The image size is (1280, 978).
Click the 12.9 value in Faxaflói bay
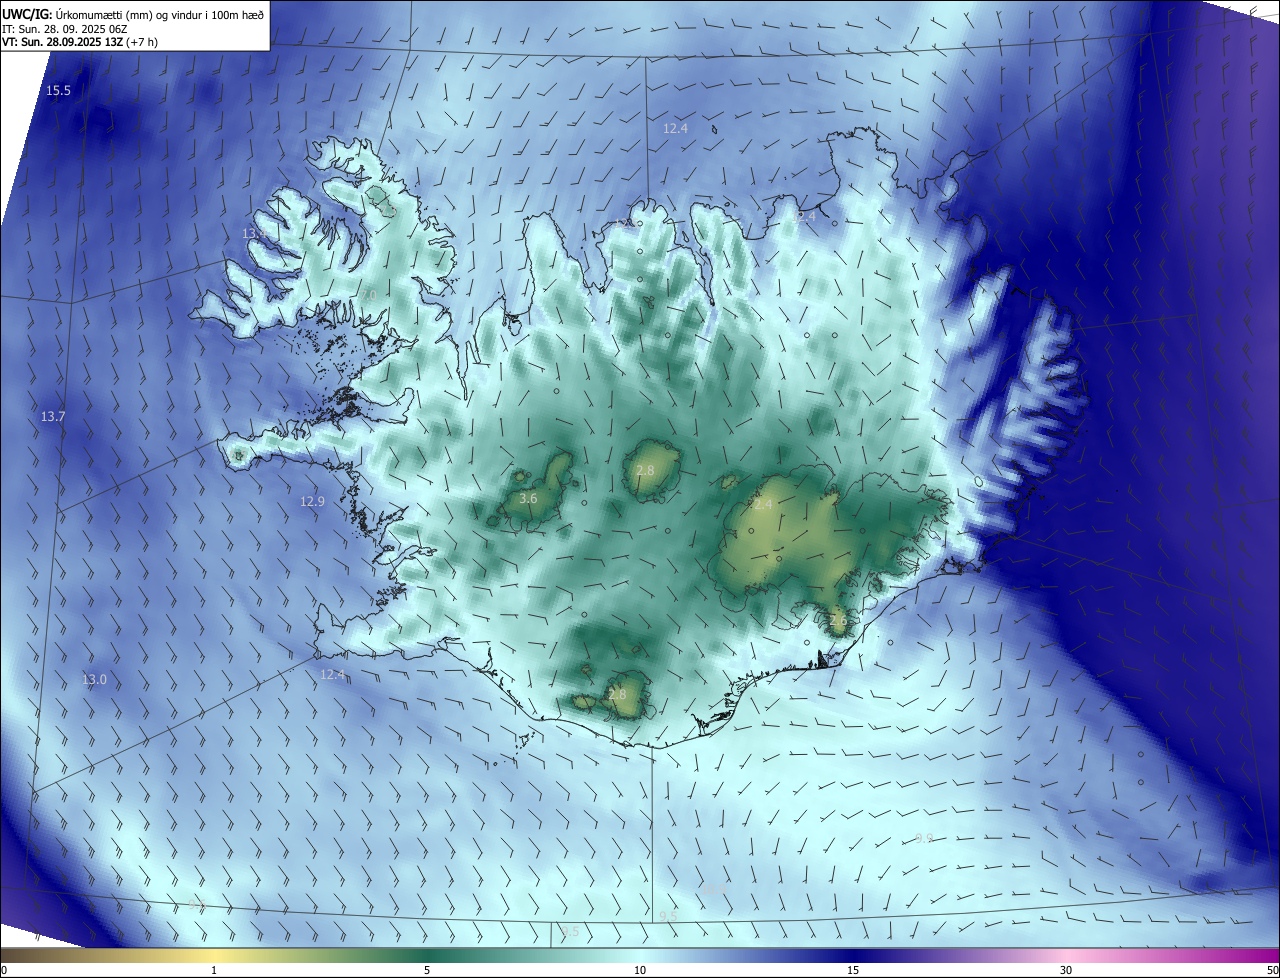click(x=313, y=502)
